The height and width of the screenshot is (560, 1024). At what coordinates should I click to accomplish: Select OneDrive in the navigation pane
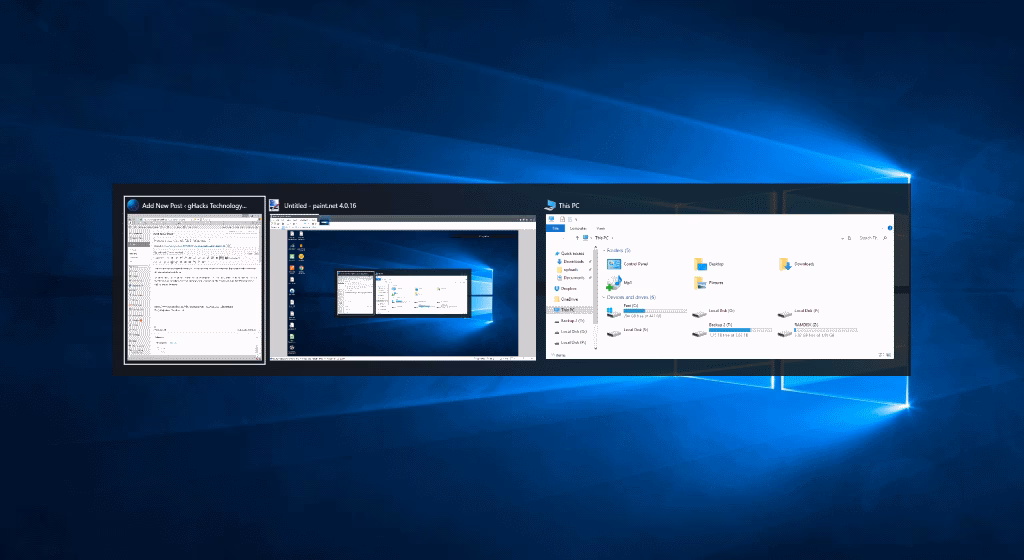coord(566,299)
